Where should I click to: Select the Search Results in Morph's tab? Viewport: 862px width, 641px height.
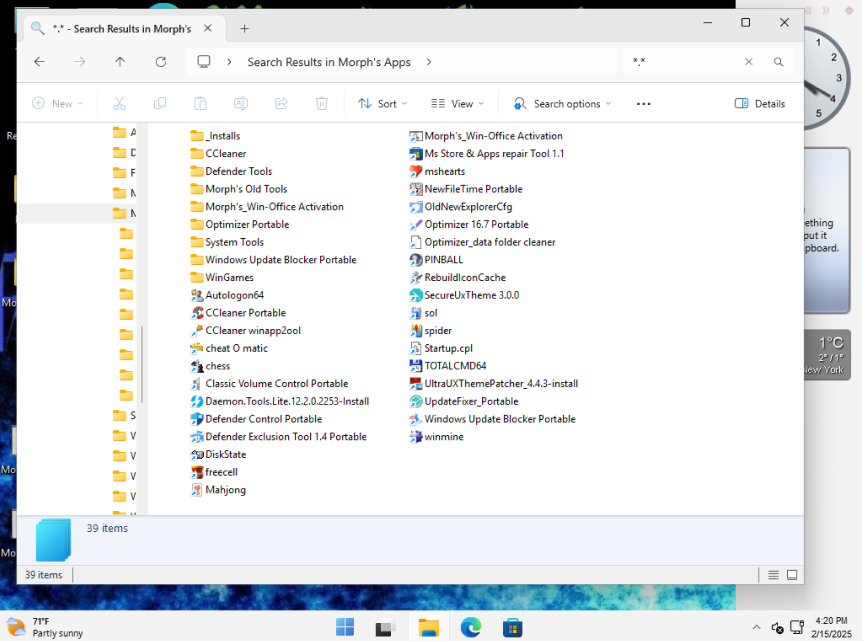(x=122, y=29)
